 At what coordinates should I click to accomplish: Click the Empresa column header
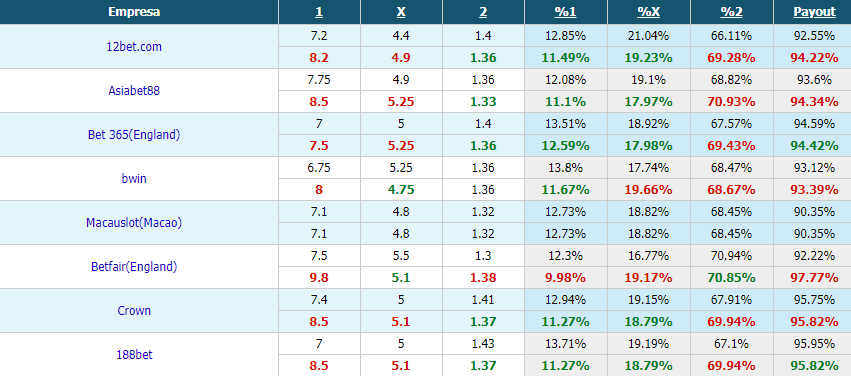[x=134, y=12]
